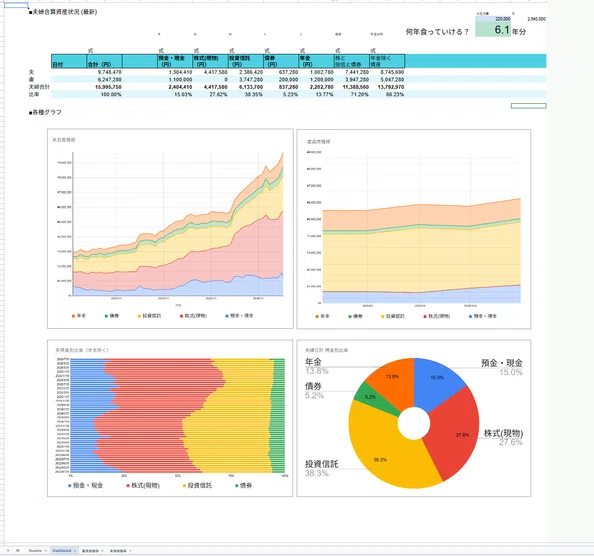Click the orange 年金 legend marker in husband chart
The width and height of the screenshot is (594, 556).
[x=73, y=315]
